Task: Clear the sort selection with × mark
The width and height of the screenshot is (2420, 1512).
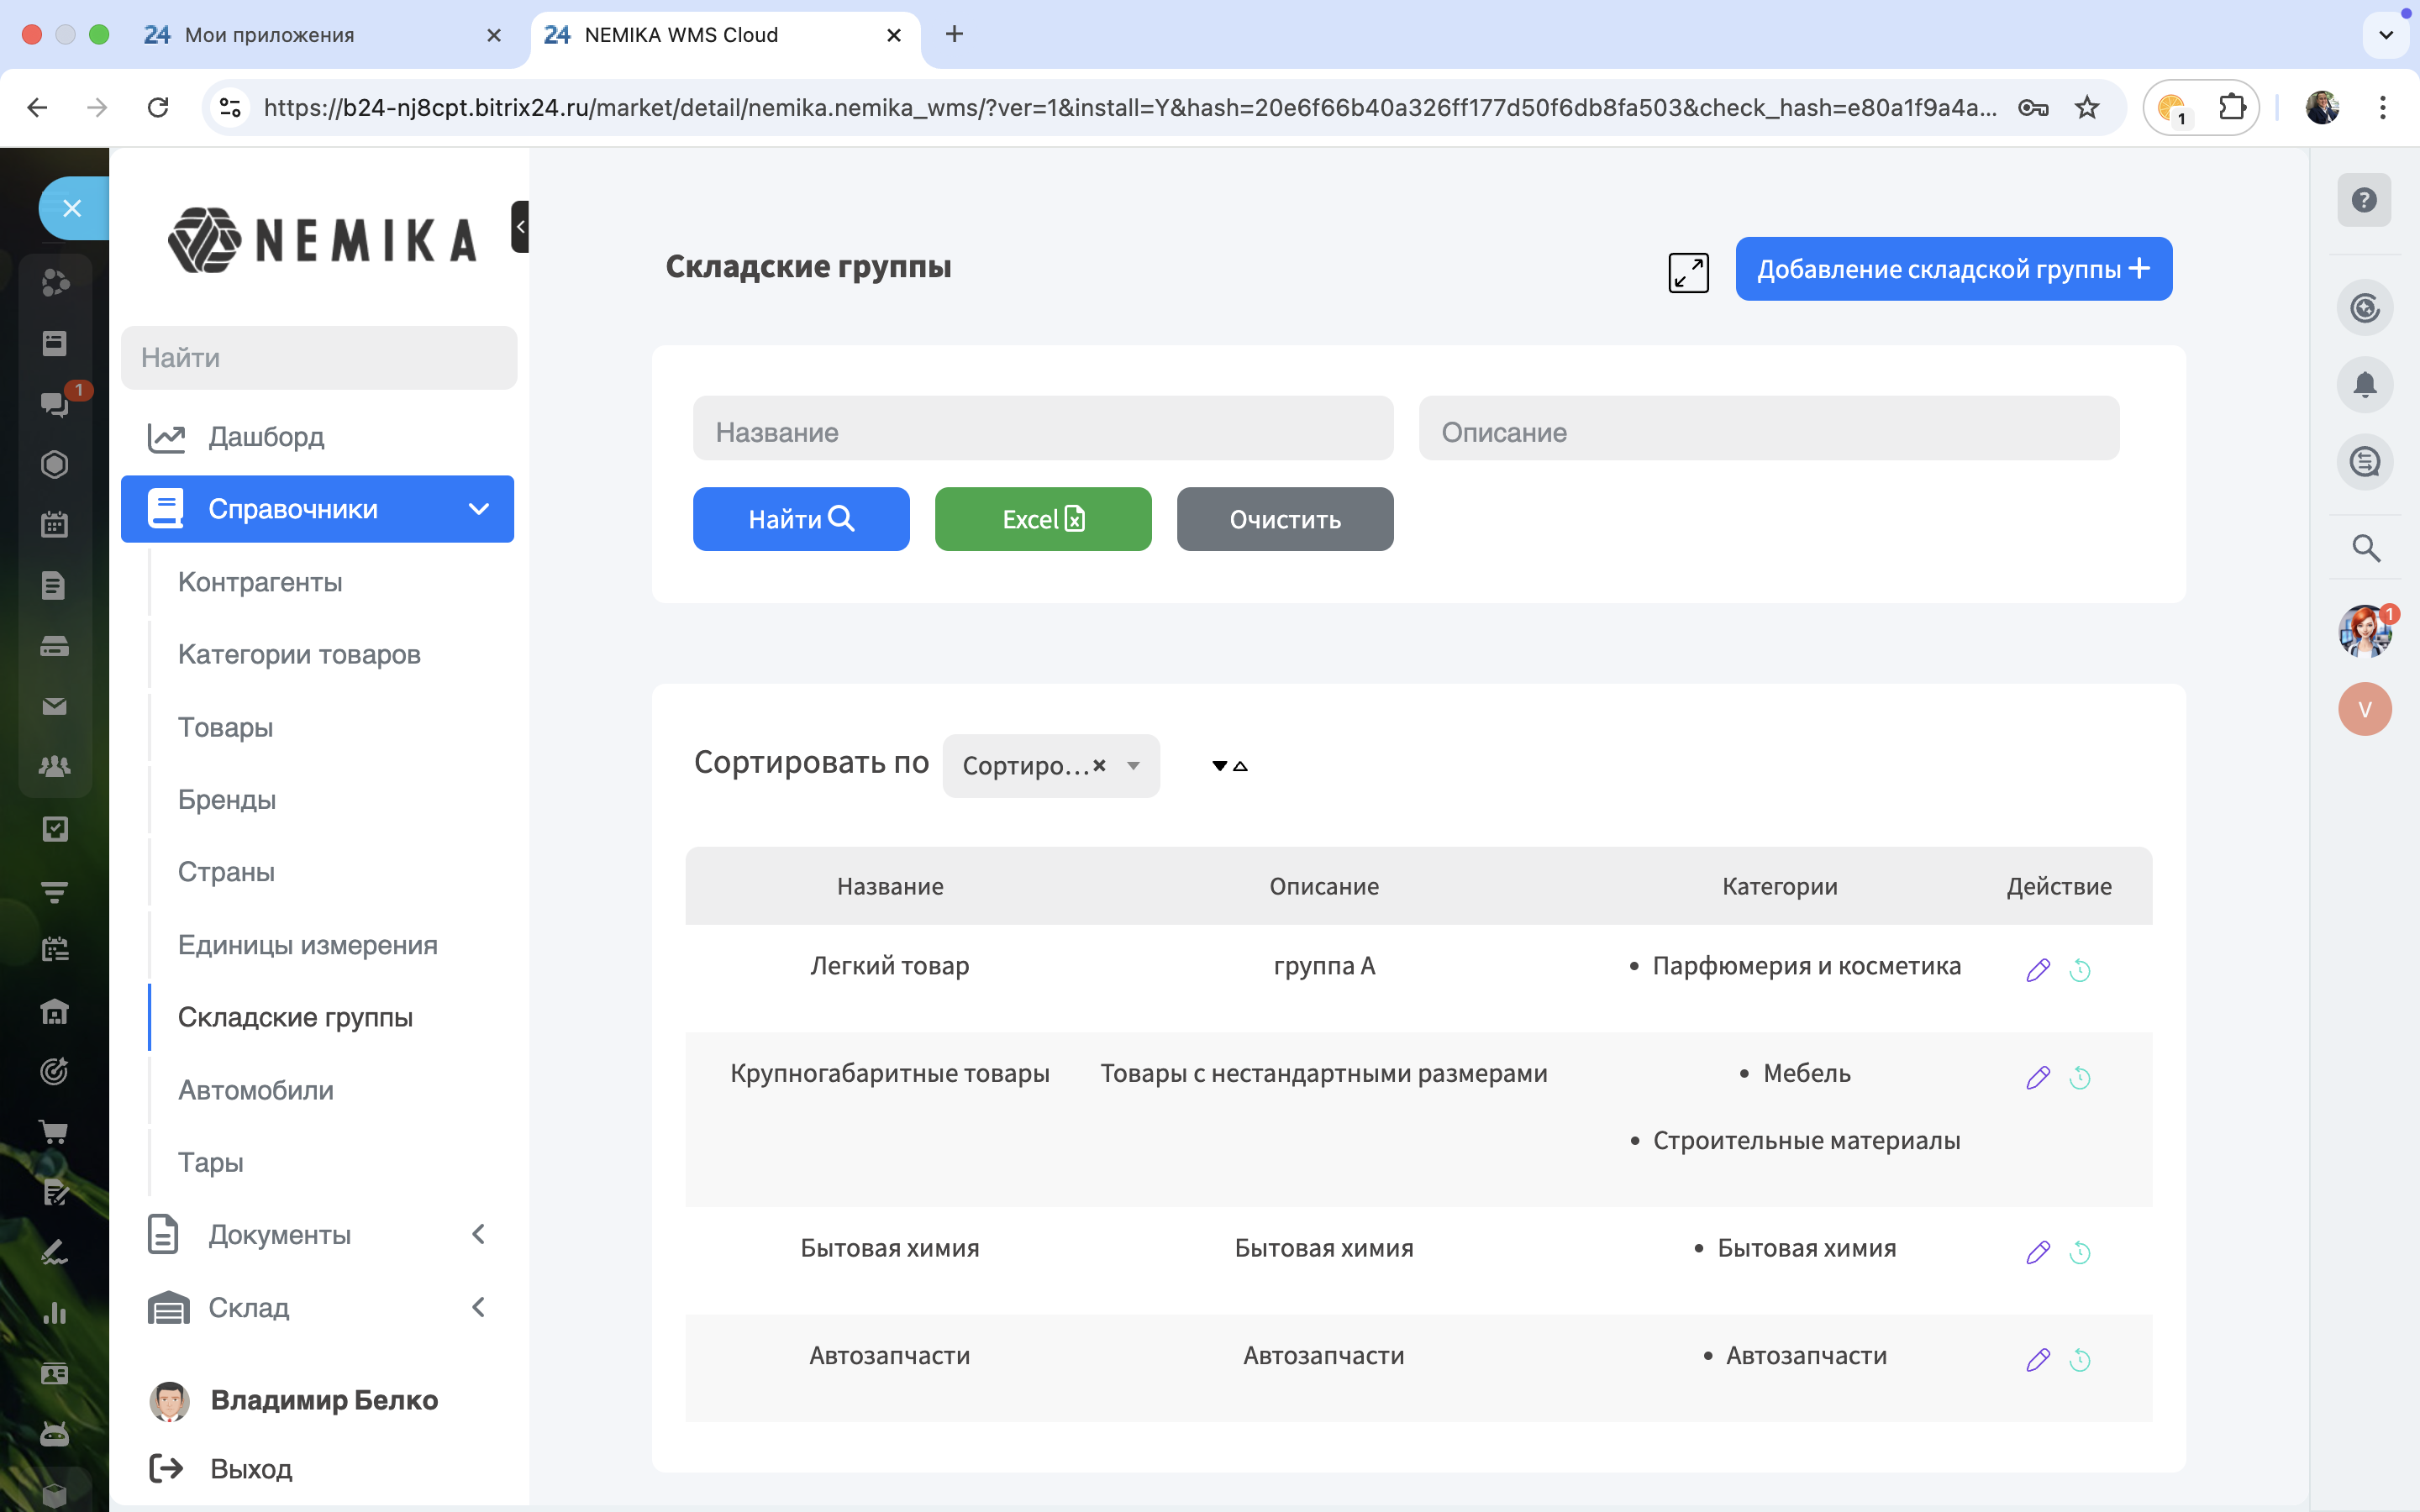Action: (1099, 765)
